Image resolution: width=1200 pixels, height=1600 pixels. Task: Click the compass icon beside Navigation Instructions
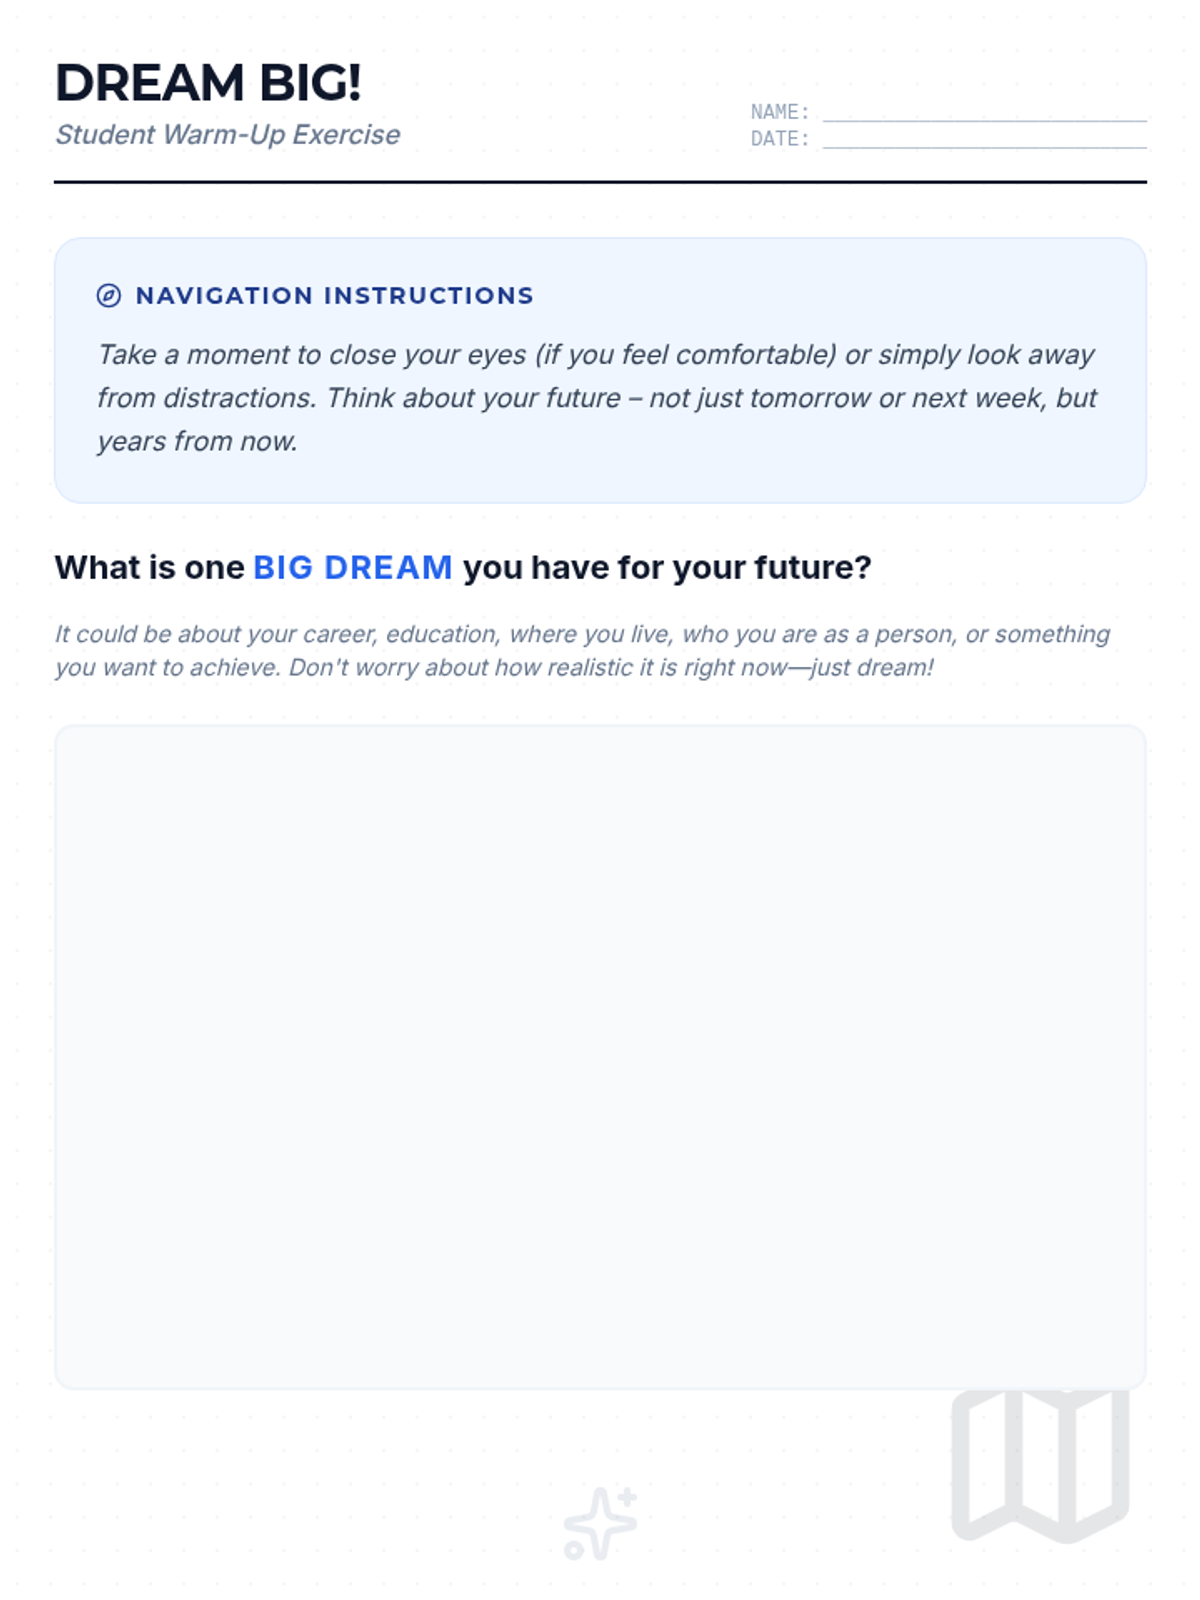(x=108, y=295)
